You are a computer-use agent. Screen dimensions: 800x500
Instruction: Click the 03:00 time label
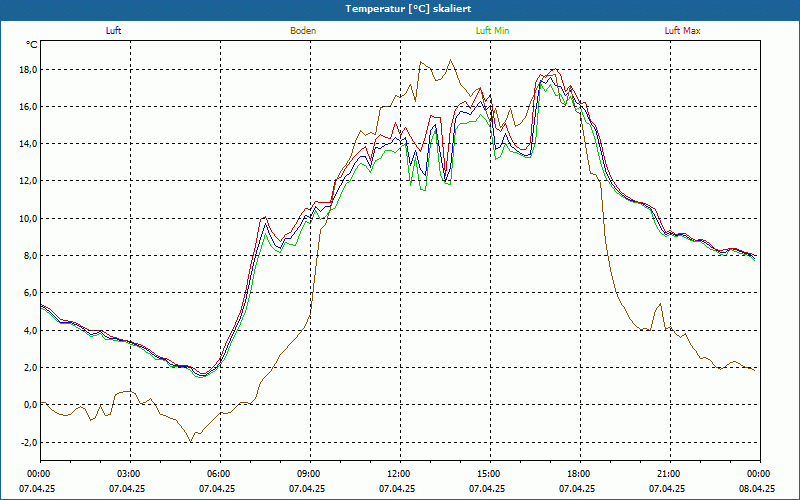click(131, 474)
